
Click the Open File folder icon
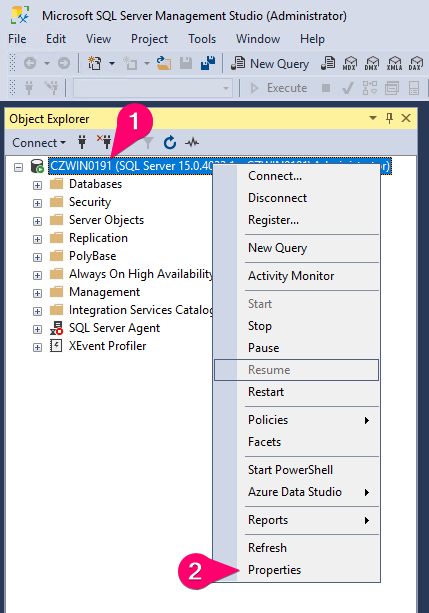[164, 63]
